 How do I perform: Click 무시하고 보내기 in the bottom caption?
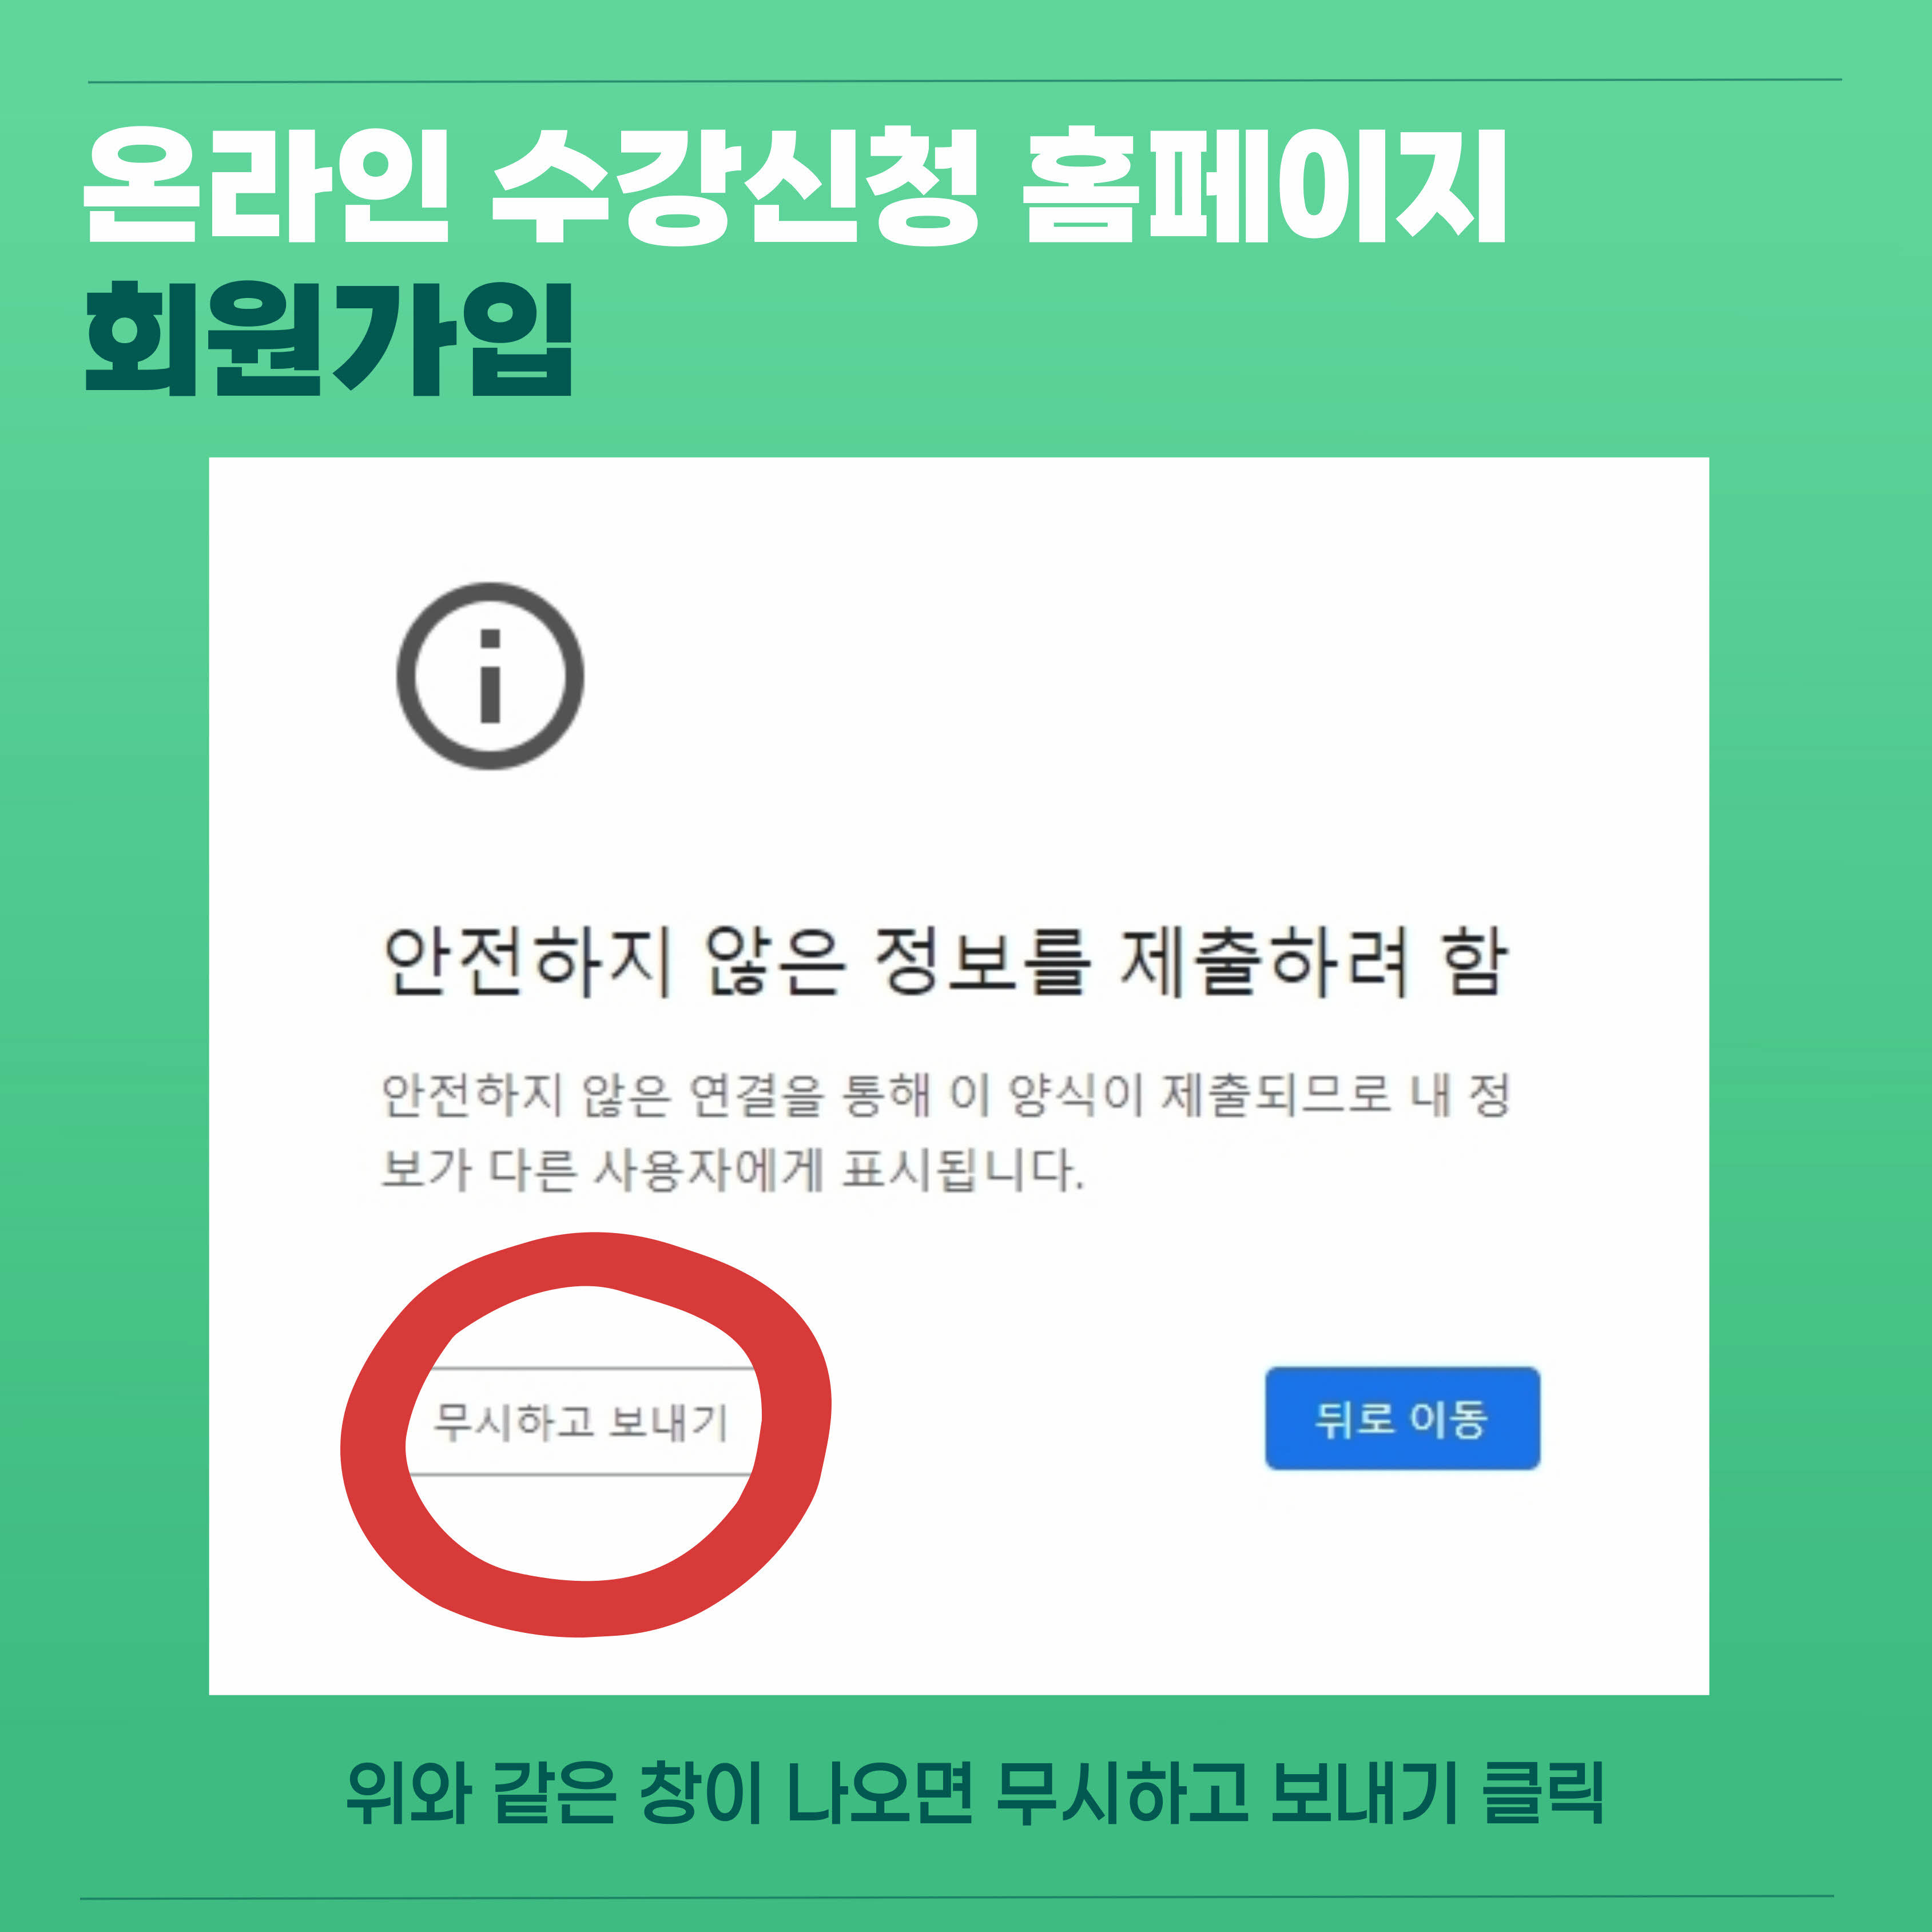(x=1226, y=1793)
